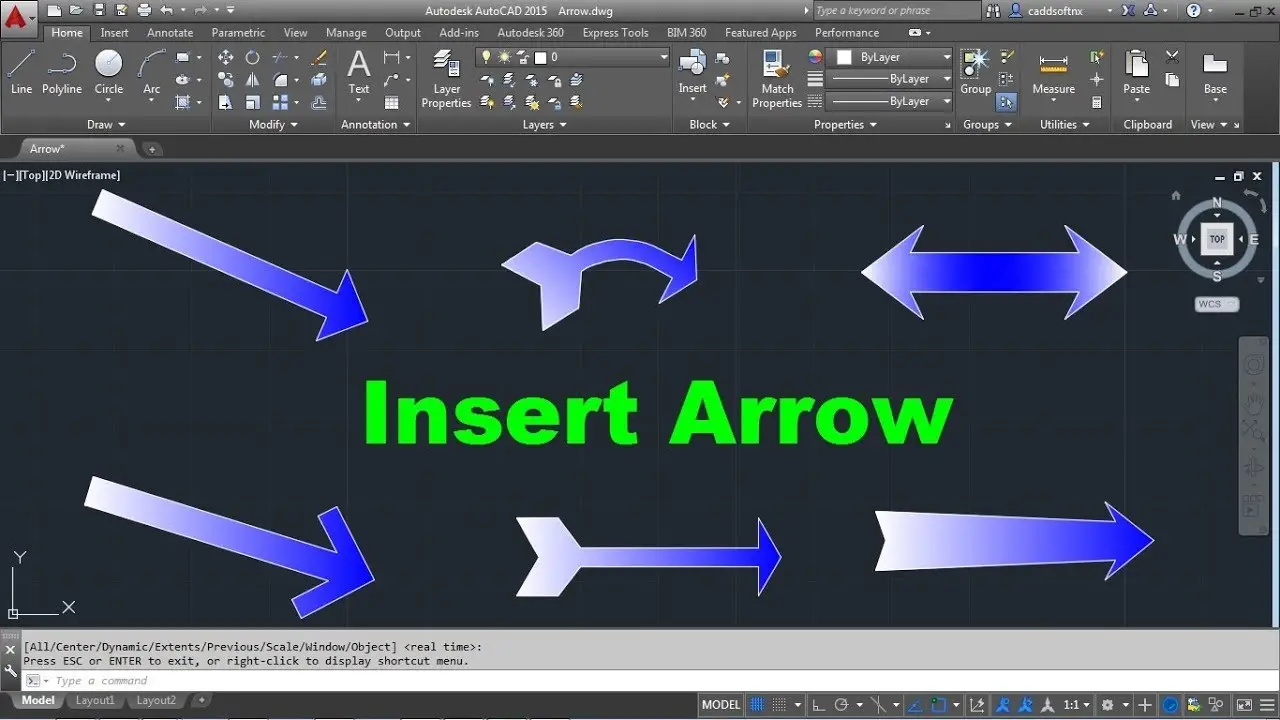Toggle 2D object snap square icon
1280x720 pixels.
click(x=938, y=705)
